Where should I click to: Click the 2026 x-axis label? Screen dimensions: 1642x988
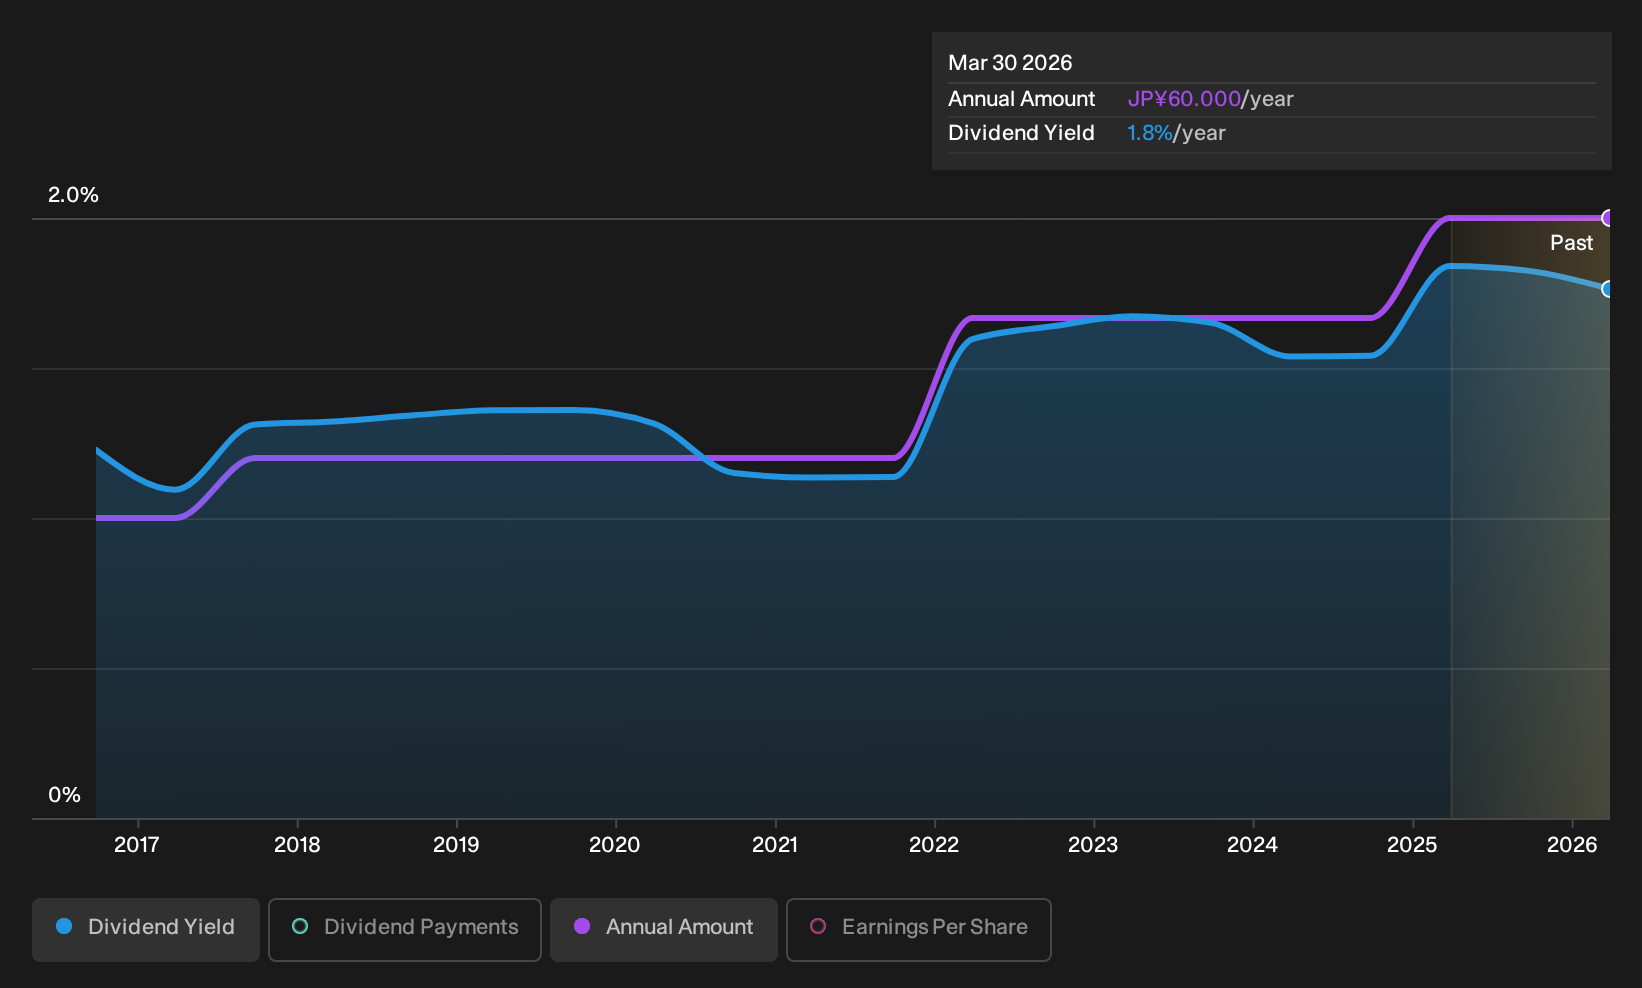click(1572, 845)
